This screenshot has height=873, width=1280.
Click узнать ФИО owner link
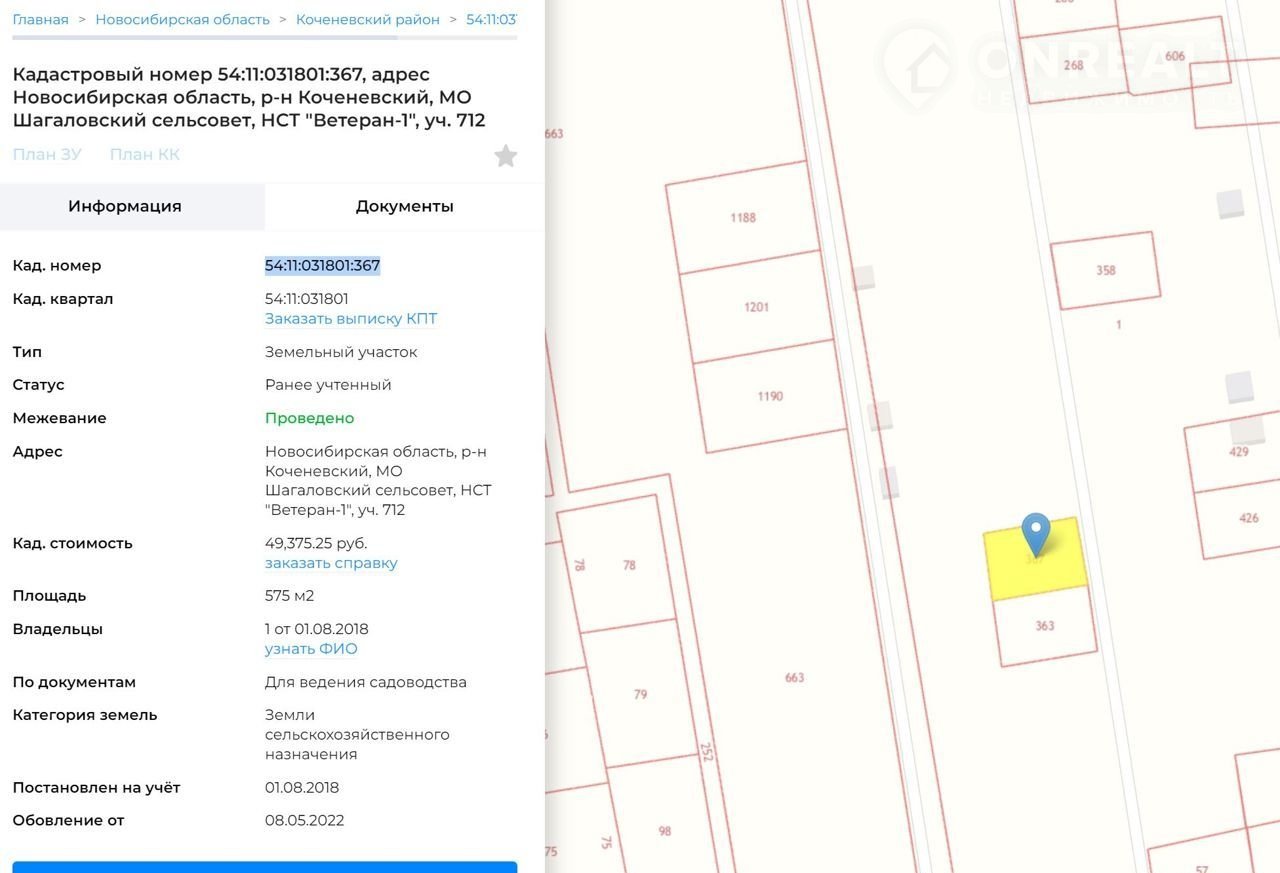coord(311,649)
